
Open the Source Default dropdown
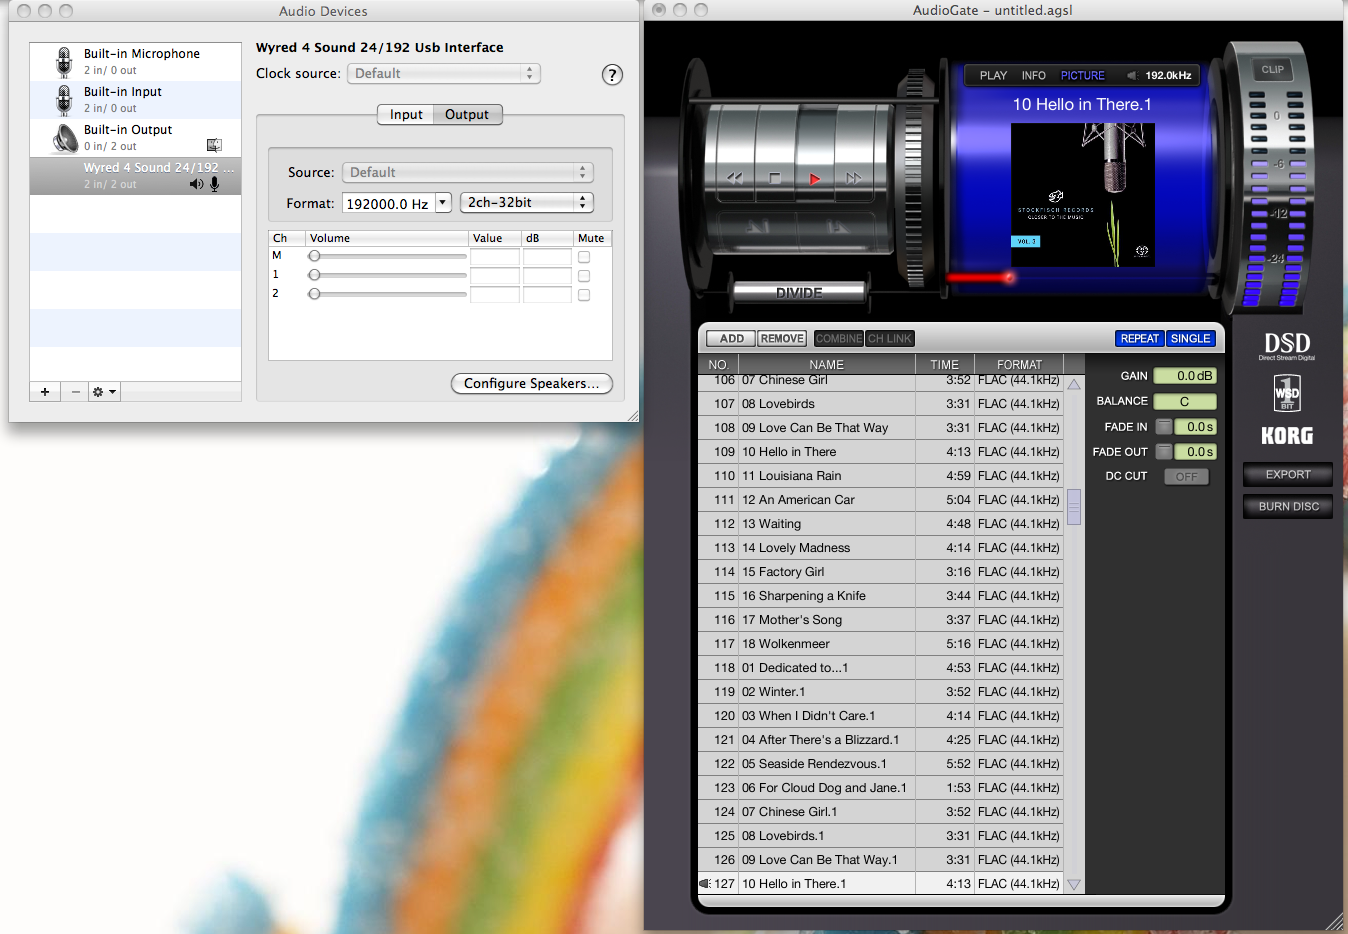(468, 172)
